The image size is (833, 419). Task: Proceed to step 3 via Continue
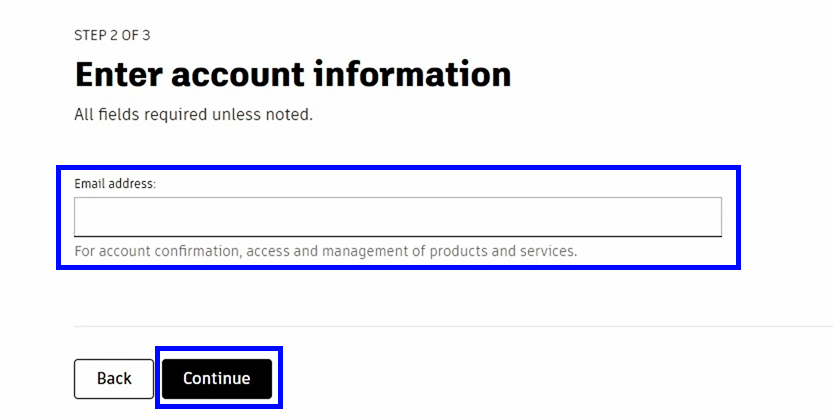pos(217,379)
